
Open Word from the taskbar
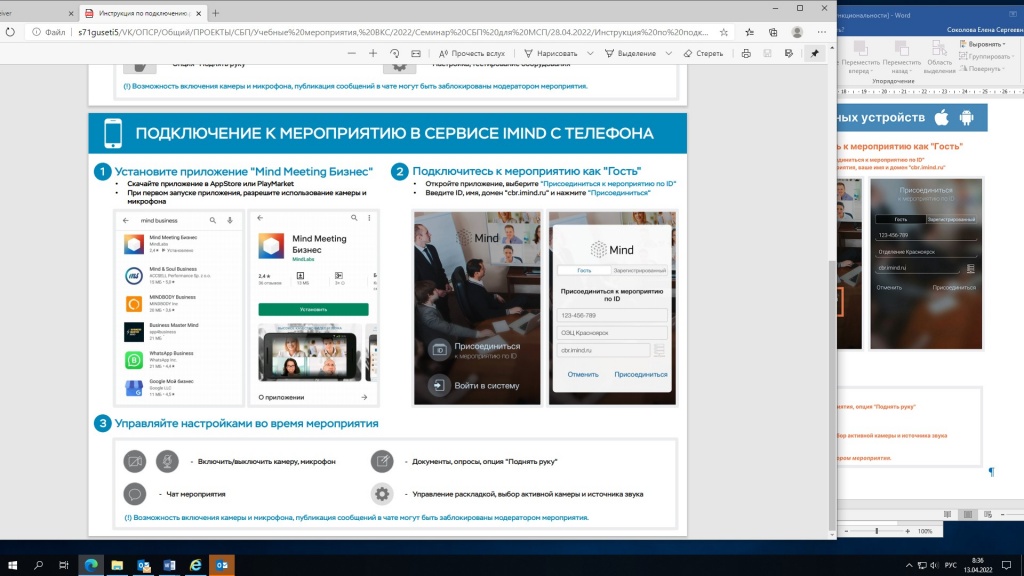[170, 565]
